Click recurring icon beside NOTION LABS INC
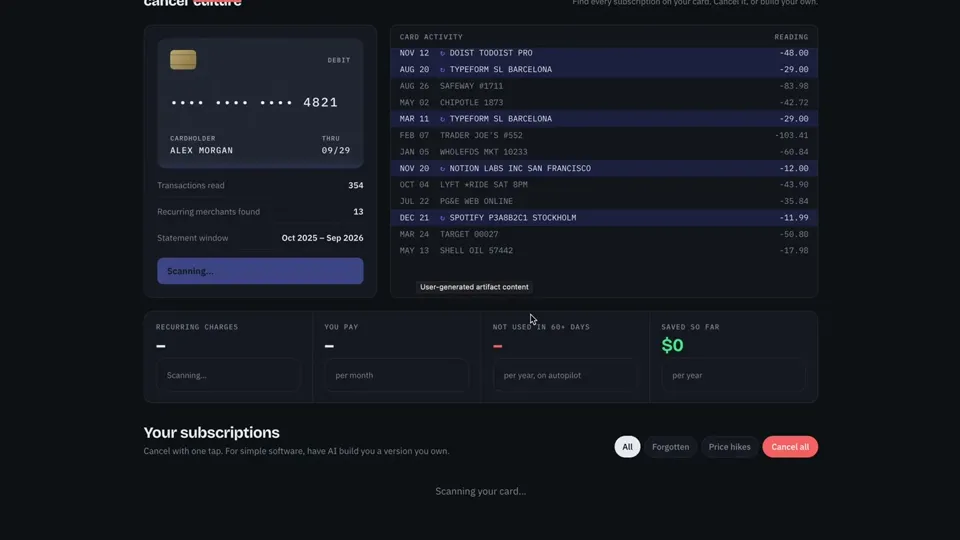Viewport: 960px width, 540px height. (443, 168)
